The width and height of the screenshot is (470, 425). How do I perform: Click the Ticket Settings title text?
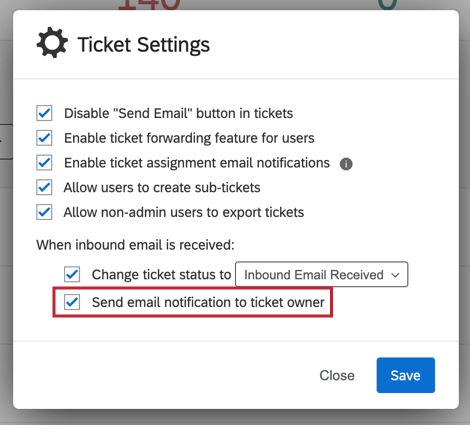[x=144, y=45]
